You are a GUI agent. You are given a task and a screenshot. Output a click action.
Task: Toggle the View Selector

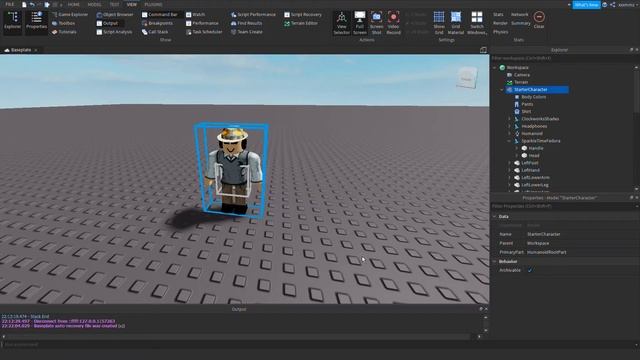tap(342, 23)
